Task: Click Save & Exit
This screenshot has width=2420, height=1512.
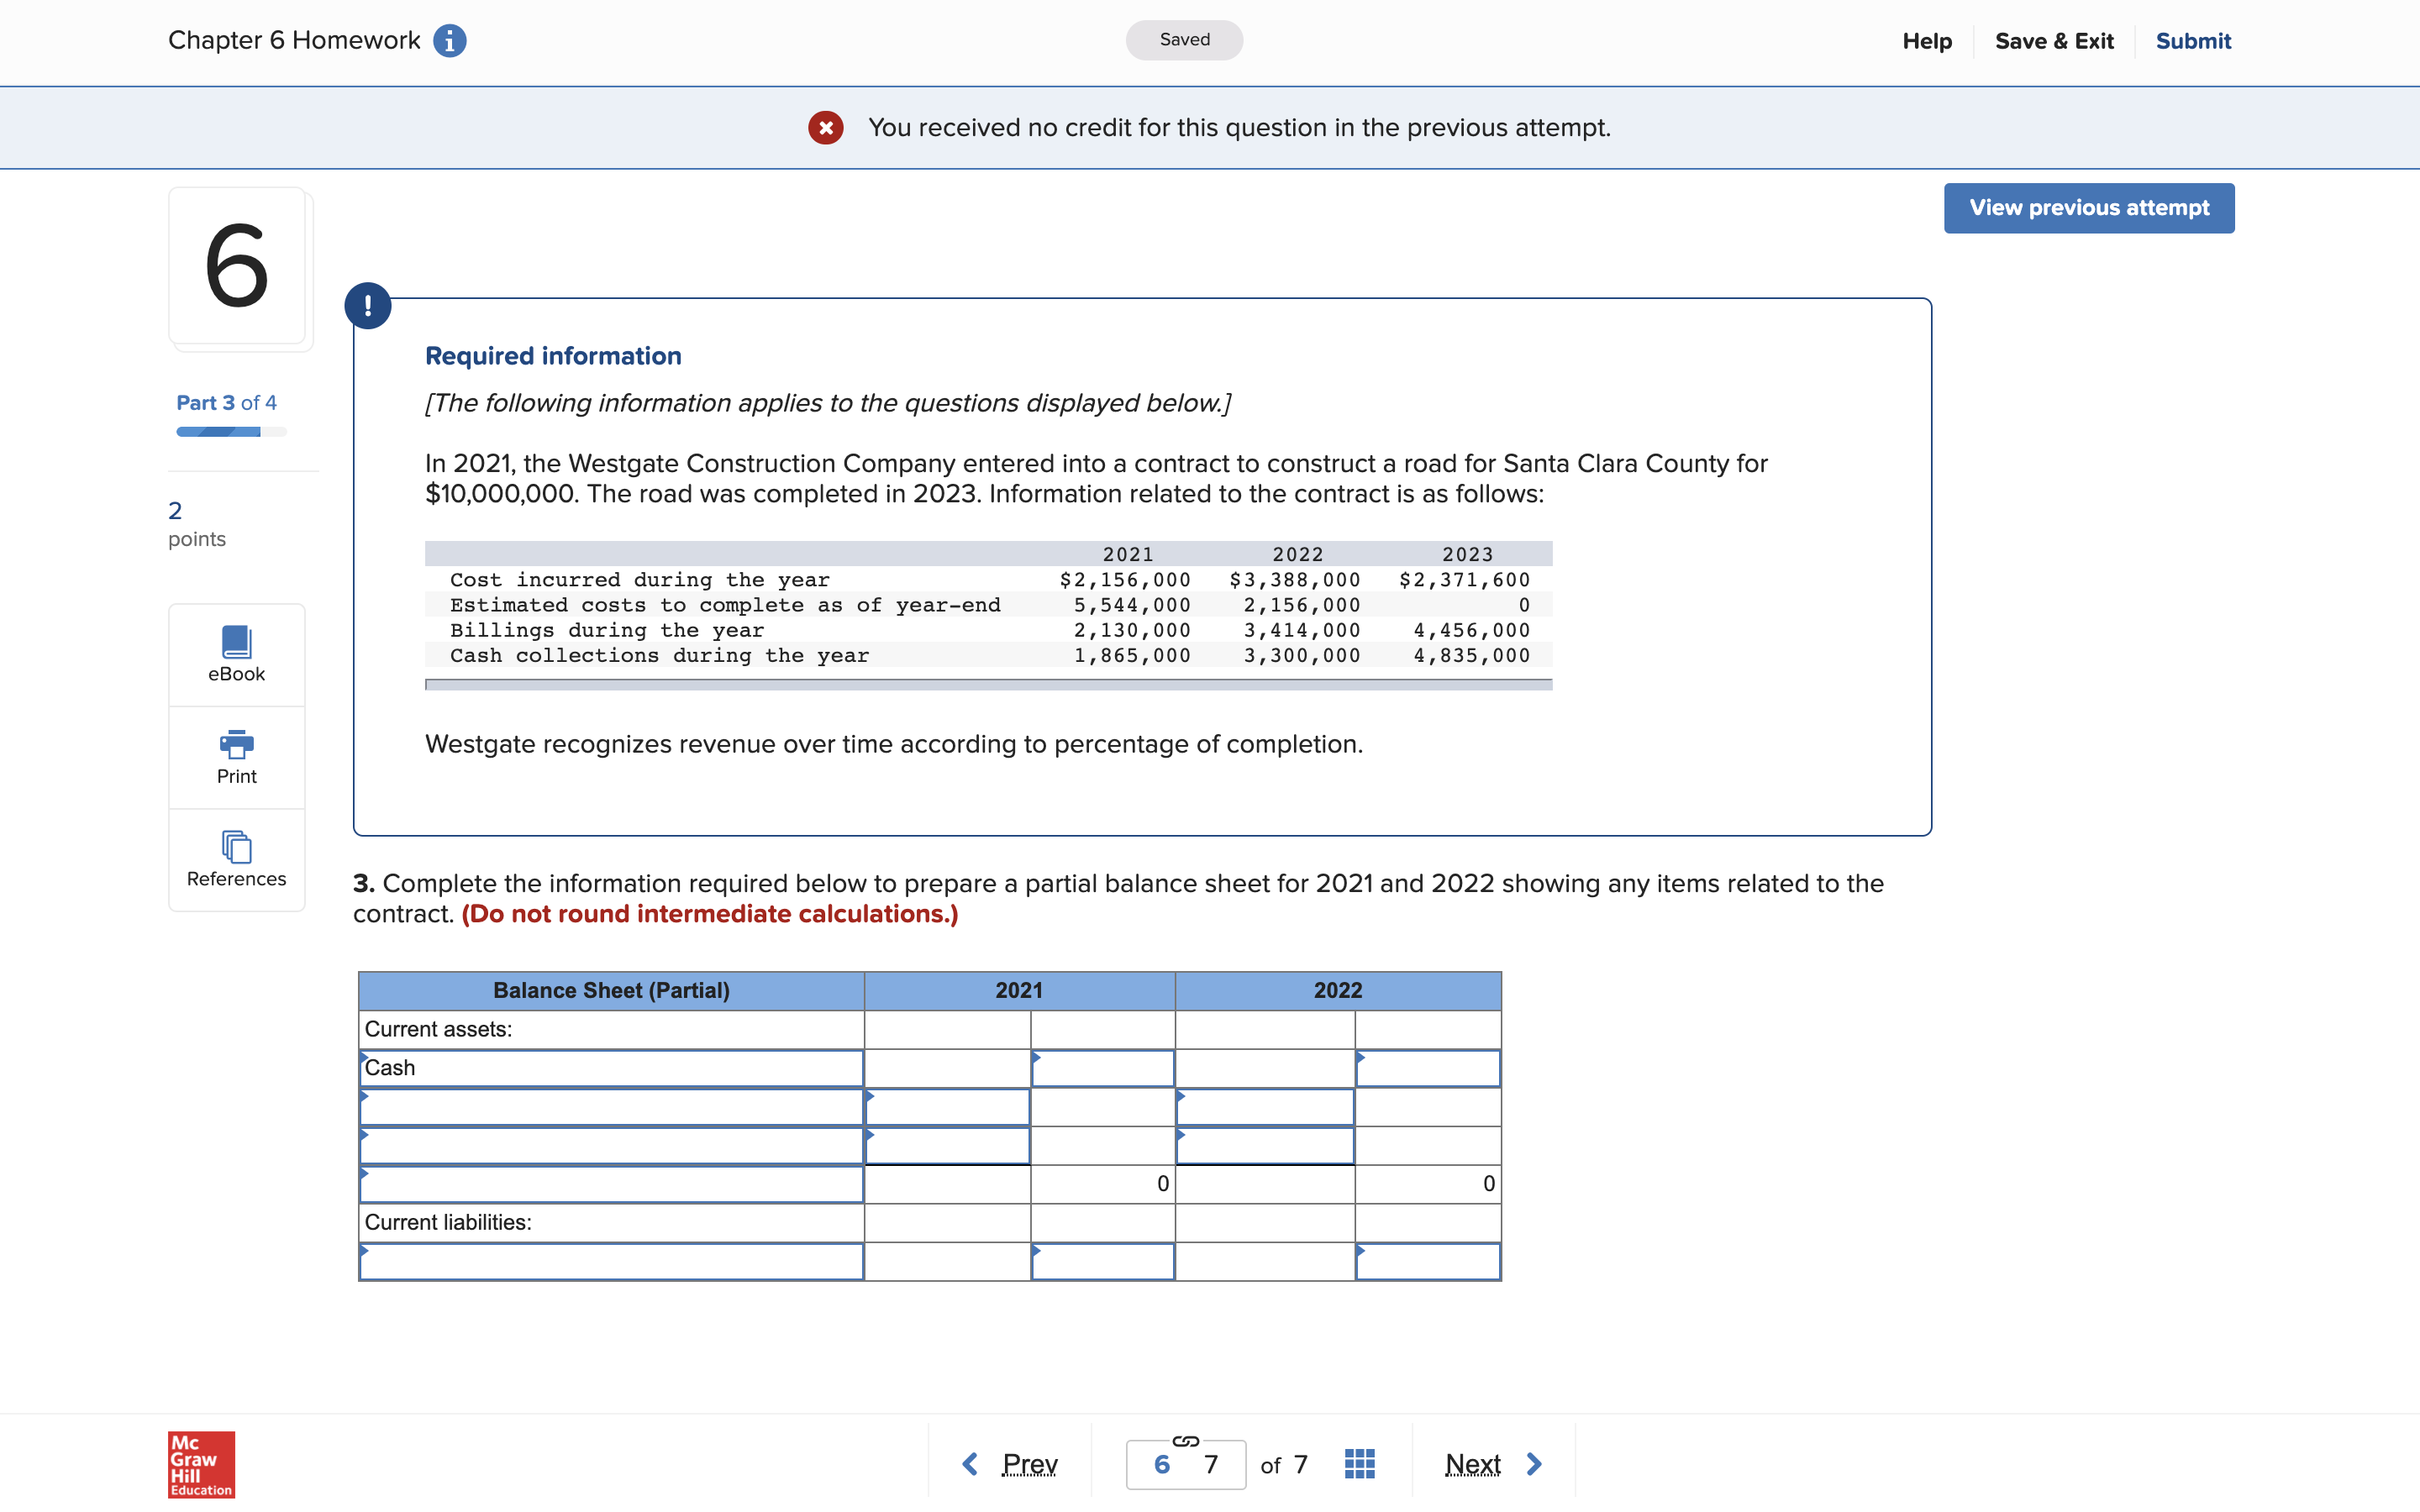Action: 2053,41
